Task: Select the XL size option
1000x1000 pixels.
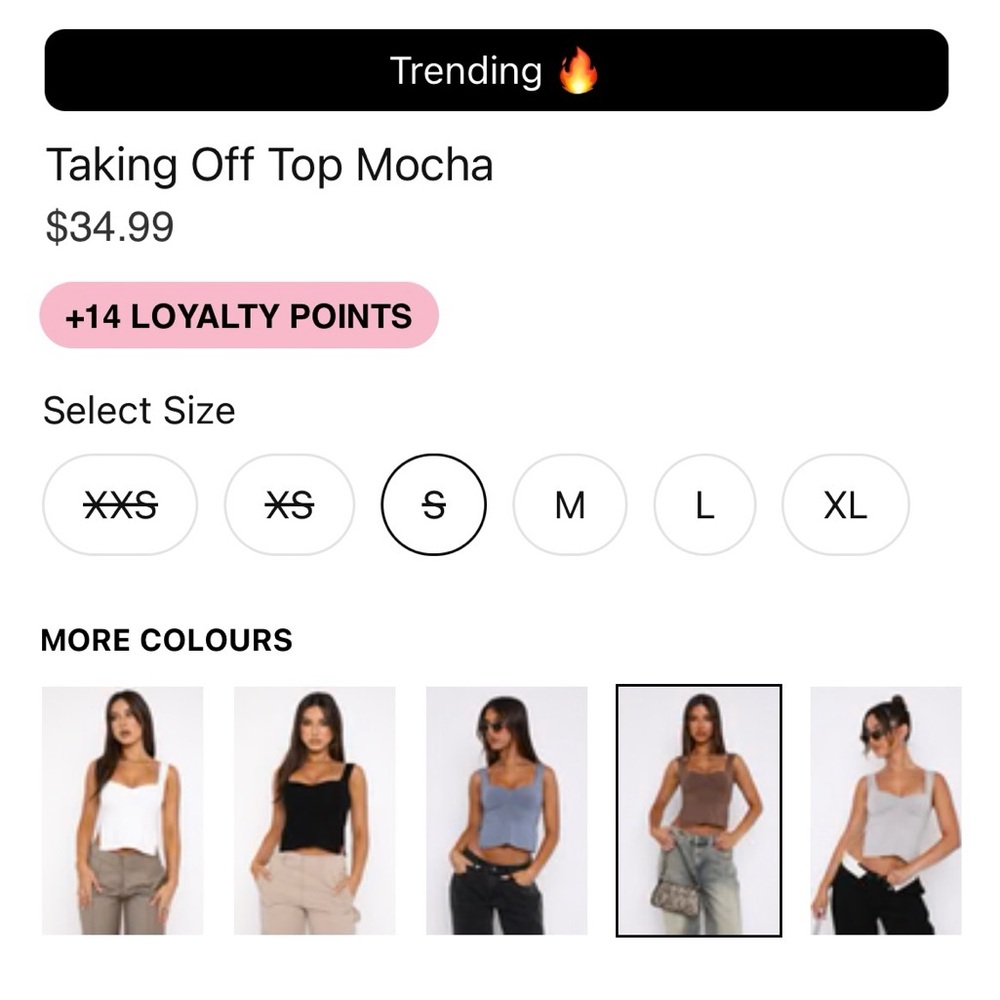Action: click(x=846, y=505)
